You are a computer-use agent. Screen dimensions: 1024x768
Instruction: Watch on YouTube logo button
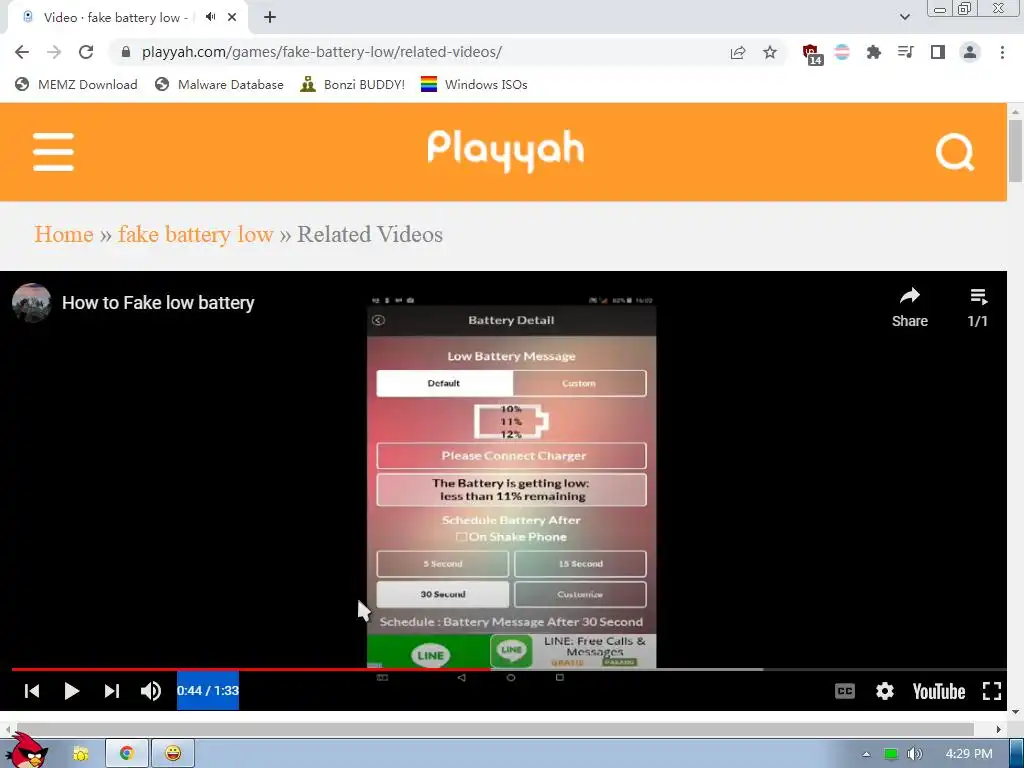pos(938,691)
